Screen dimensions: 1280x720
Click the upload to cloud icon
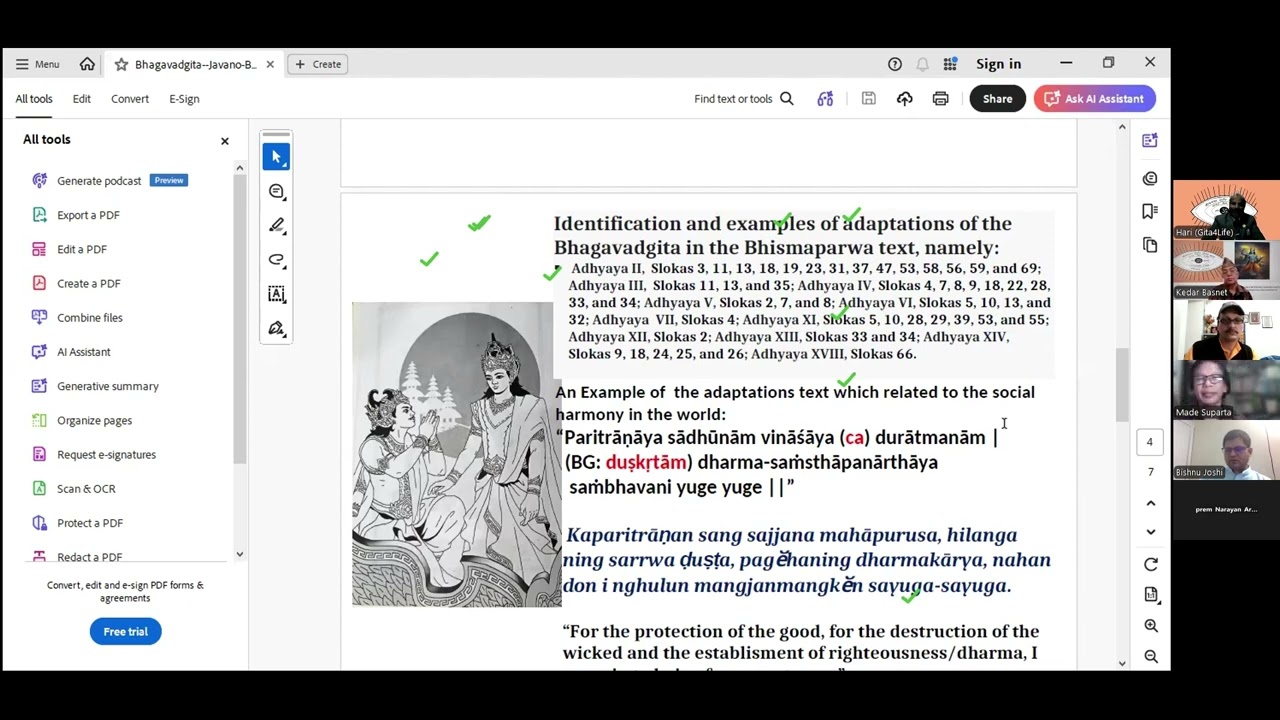coord(904,98)
